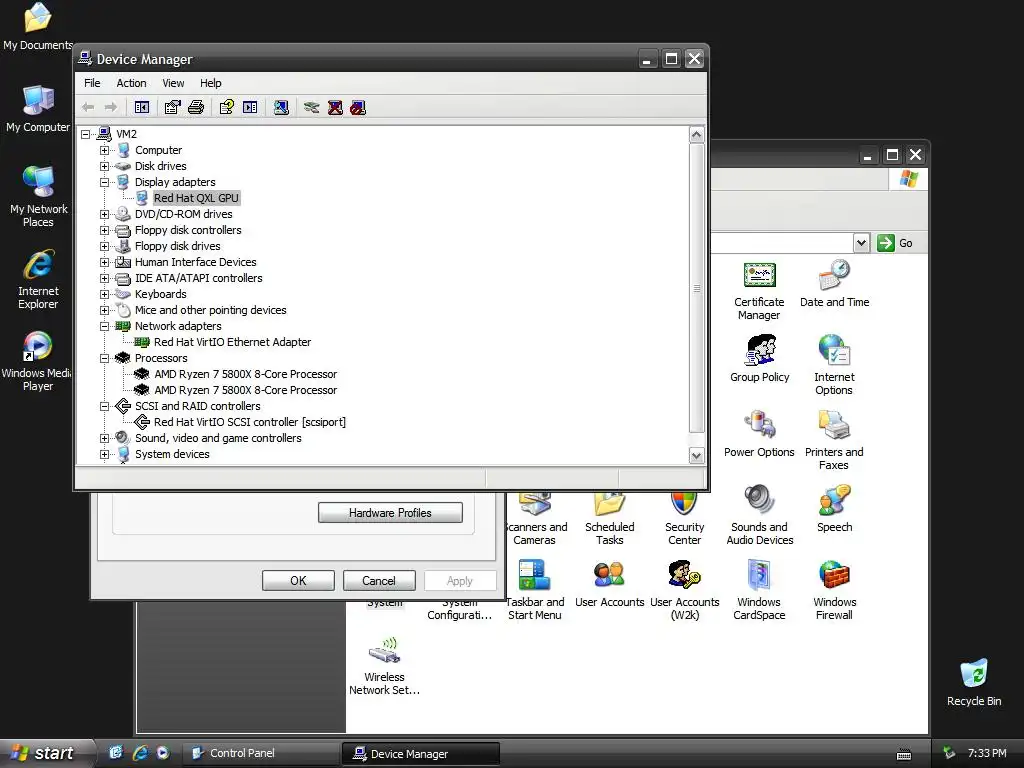Collapse the VM2 root node
The width and height of the screenshot is (1024, 768).
point(86,134)
